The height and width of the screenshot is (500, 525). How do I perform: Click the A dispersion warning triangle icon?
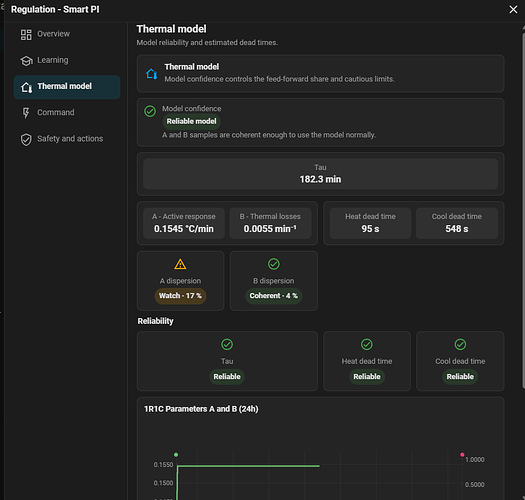point(180,264)
